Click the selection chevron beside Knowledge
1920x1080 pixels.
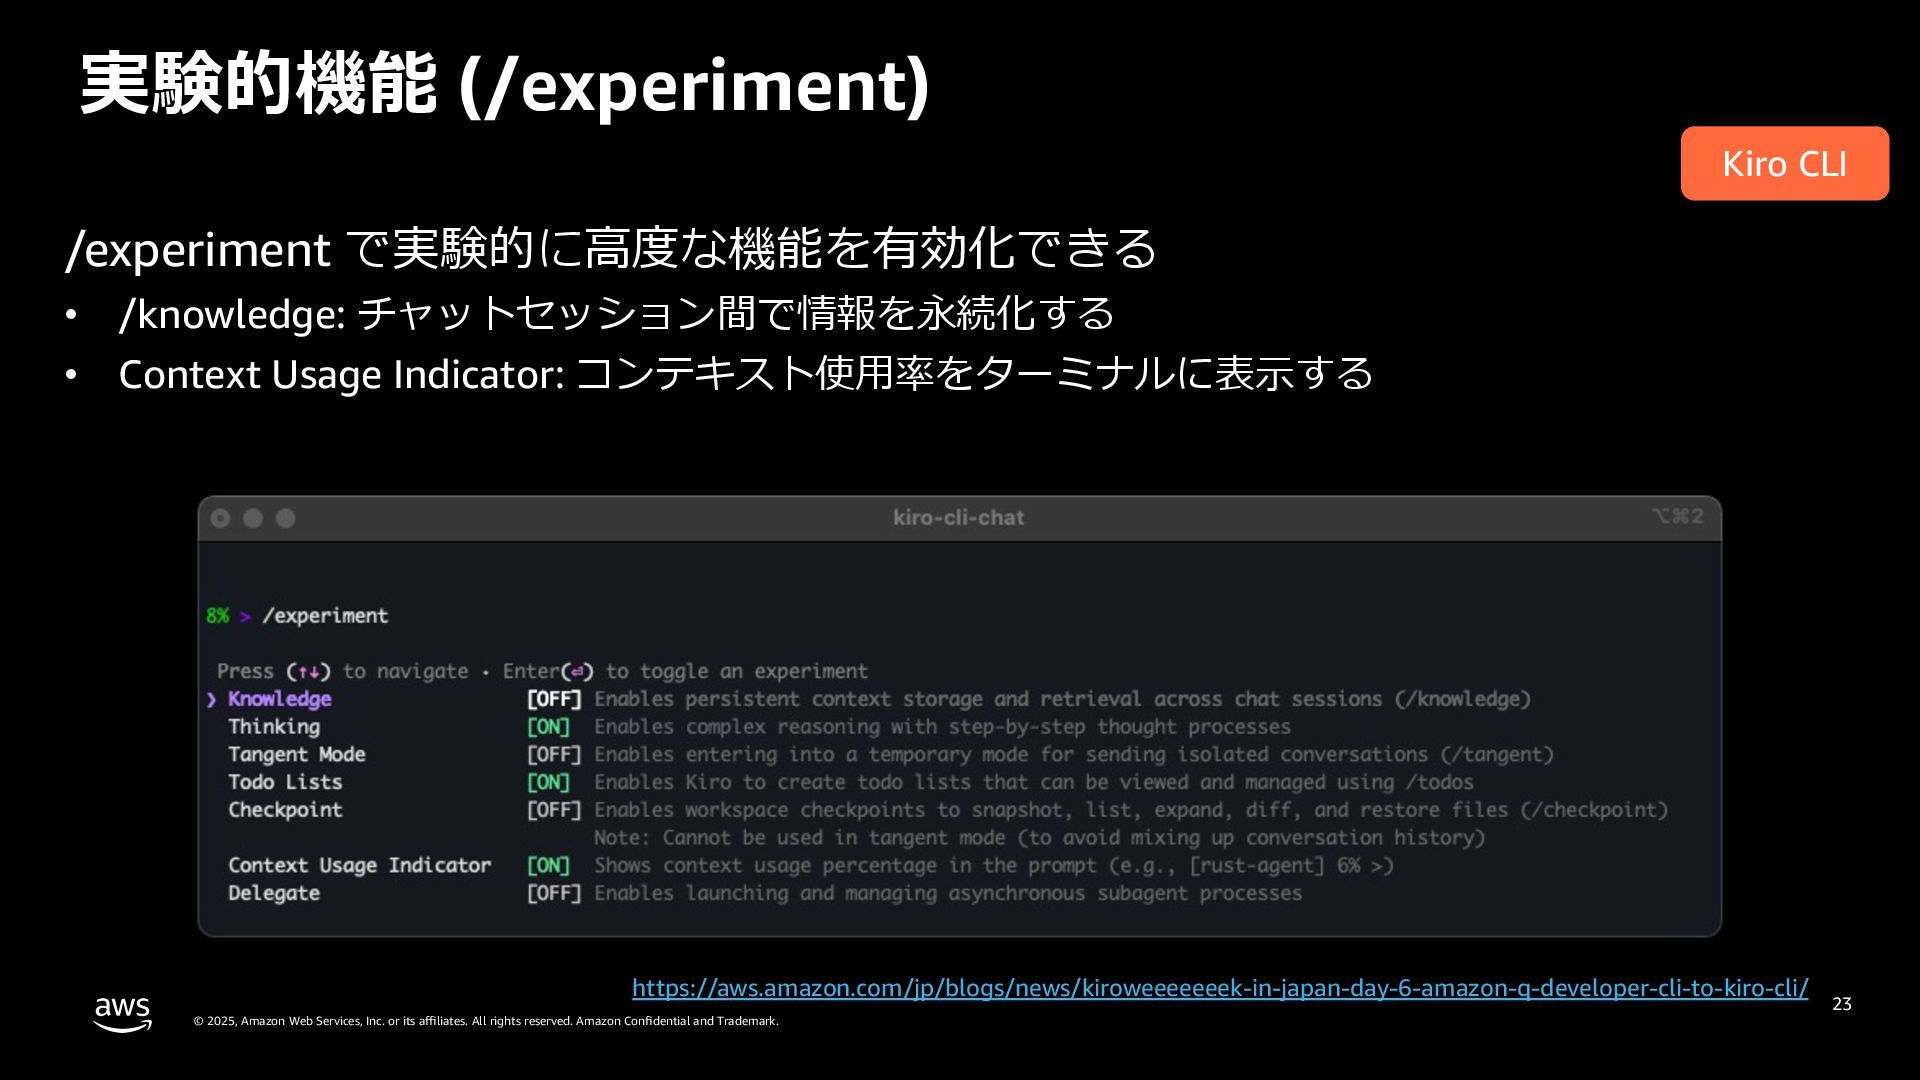[212, 699]
